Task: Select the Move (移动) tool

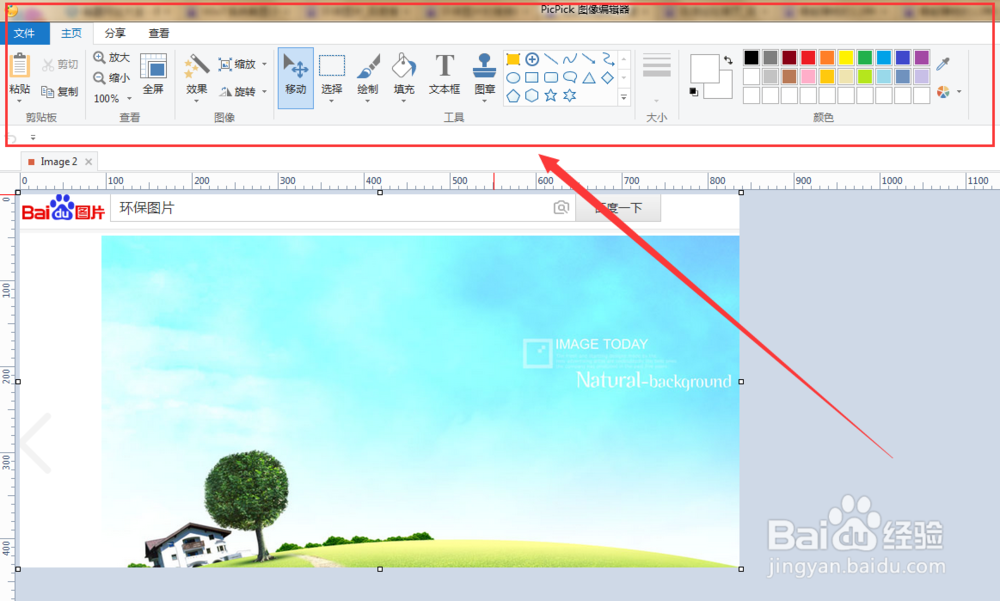Action: pyautogui.click(x=295, y=77)
